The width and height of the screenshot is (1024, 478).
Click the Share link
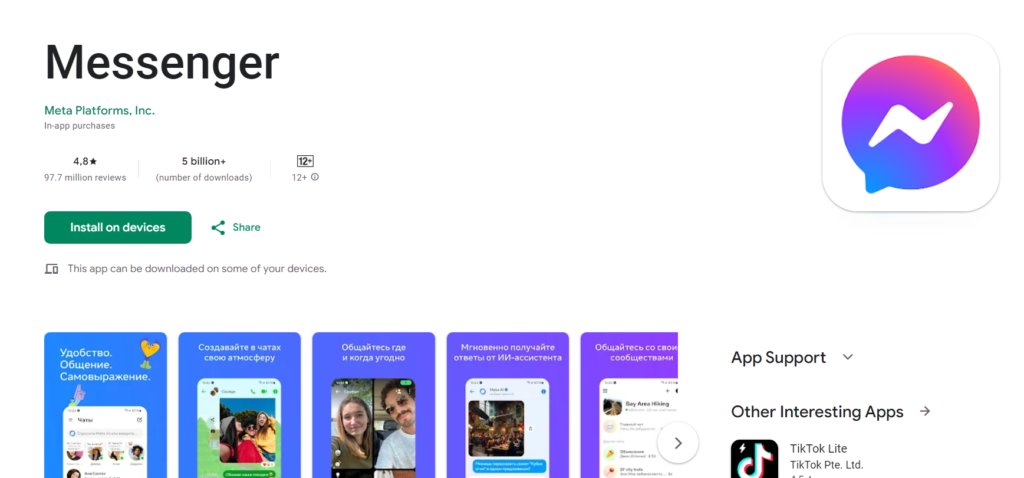(246, 227)
